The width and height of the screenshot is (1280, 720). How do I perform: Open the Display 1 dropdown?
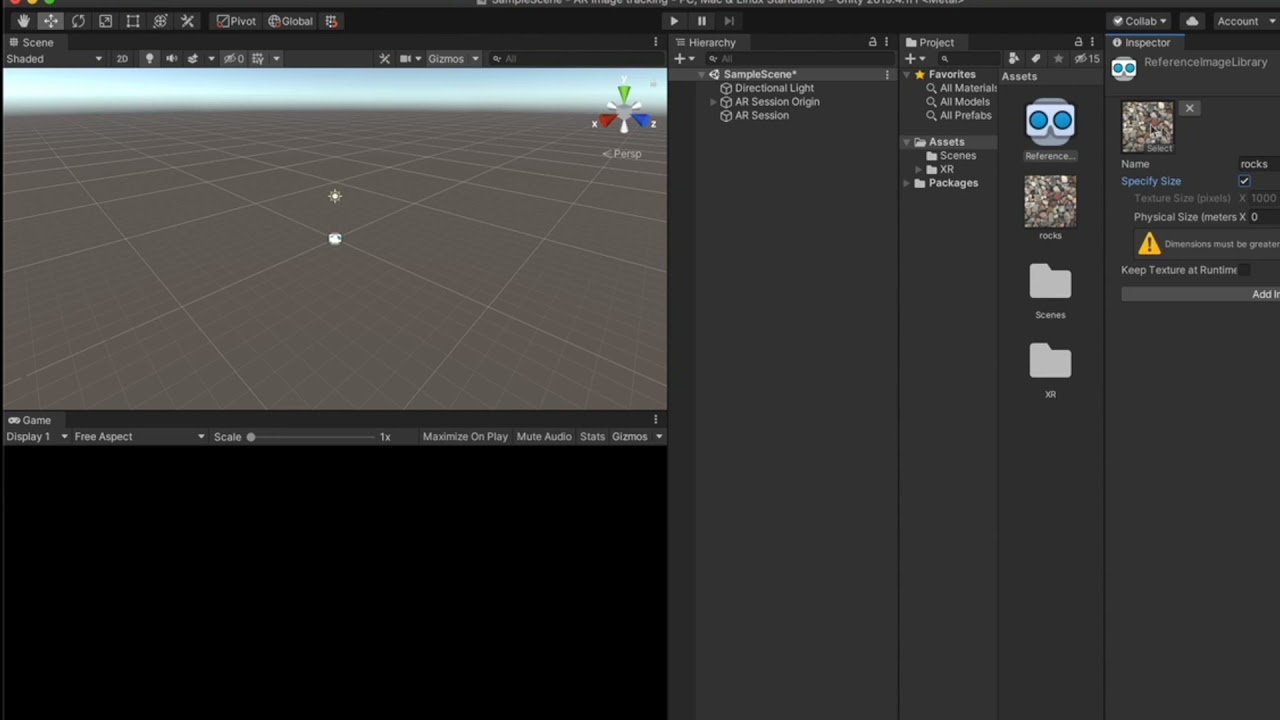click(37, 436)
